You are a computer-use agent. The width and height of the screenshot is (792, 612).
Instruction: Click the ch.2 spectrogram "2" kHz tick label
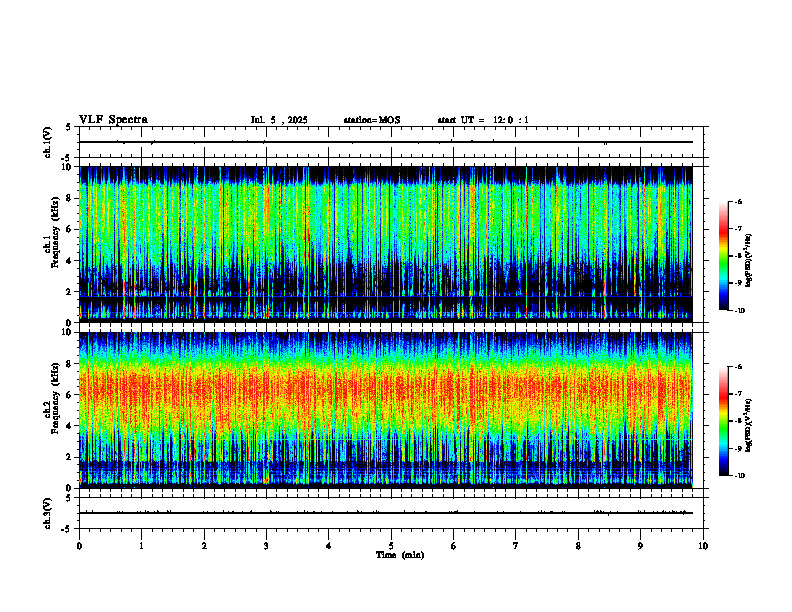70,457
